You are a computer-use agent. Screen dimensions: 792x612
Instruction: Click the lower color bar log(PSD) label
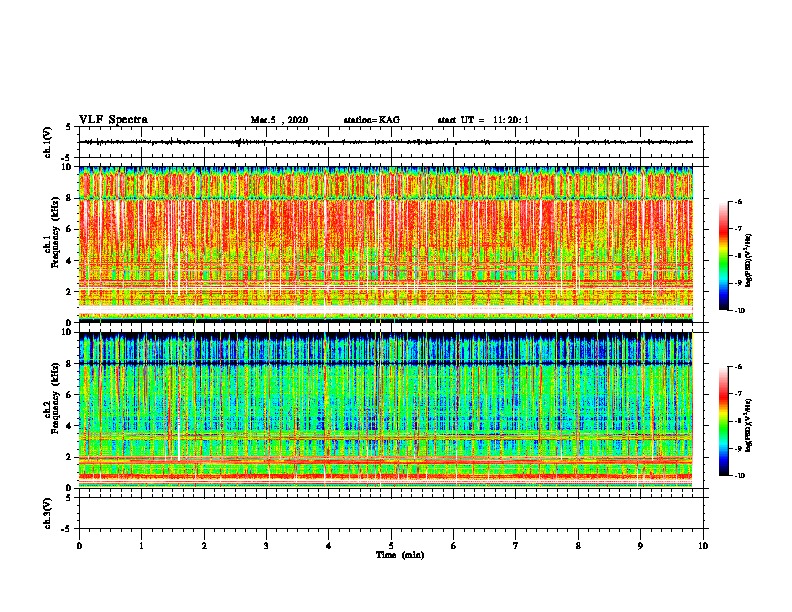coord(748,425)
